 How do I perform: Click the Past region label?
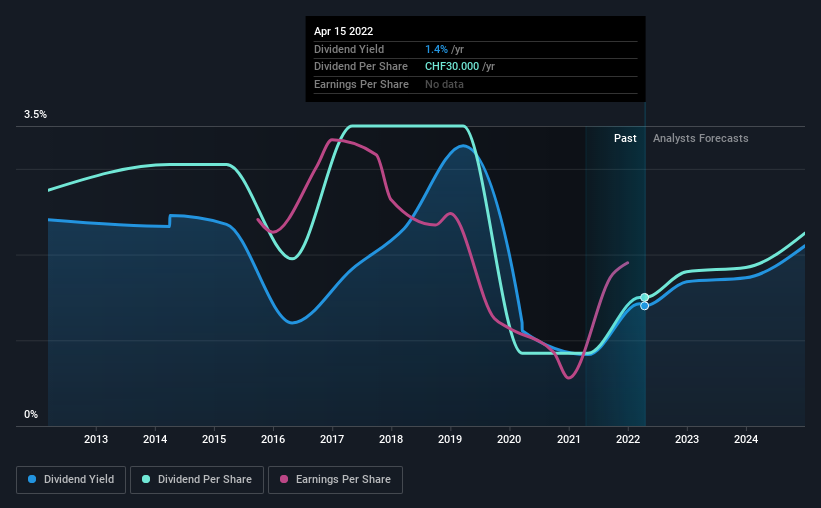[625, 138]
